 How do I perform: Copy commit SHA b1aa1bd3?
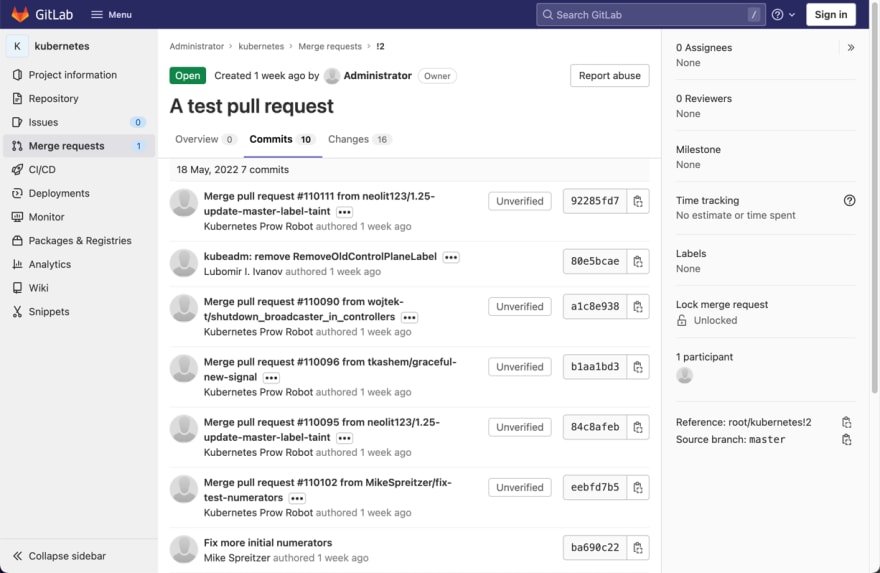point(638,366)
